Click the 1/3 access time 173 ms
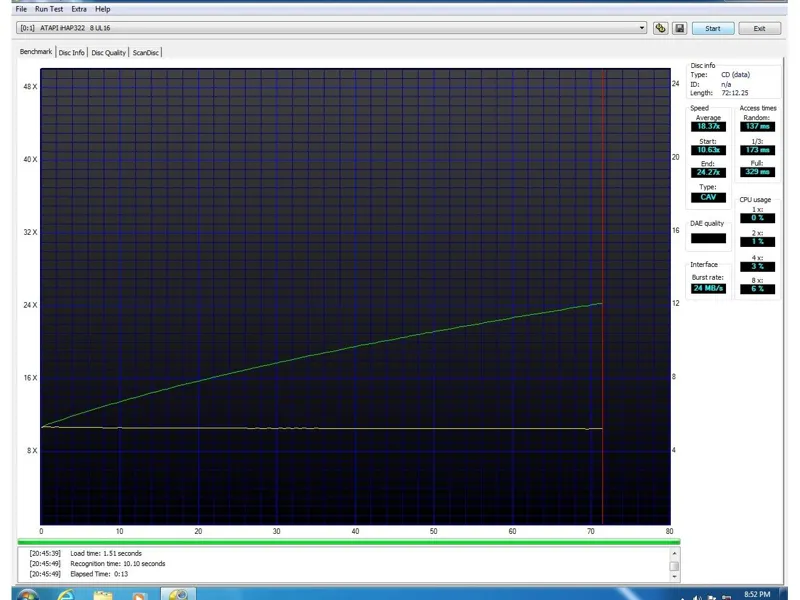800x600 pixels. click(x=757, y=150)
